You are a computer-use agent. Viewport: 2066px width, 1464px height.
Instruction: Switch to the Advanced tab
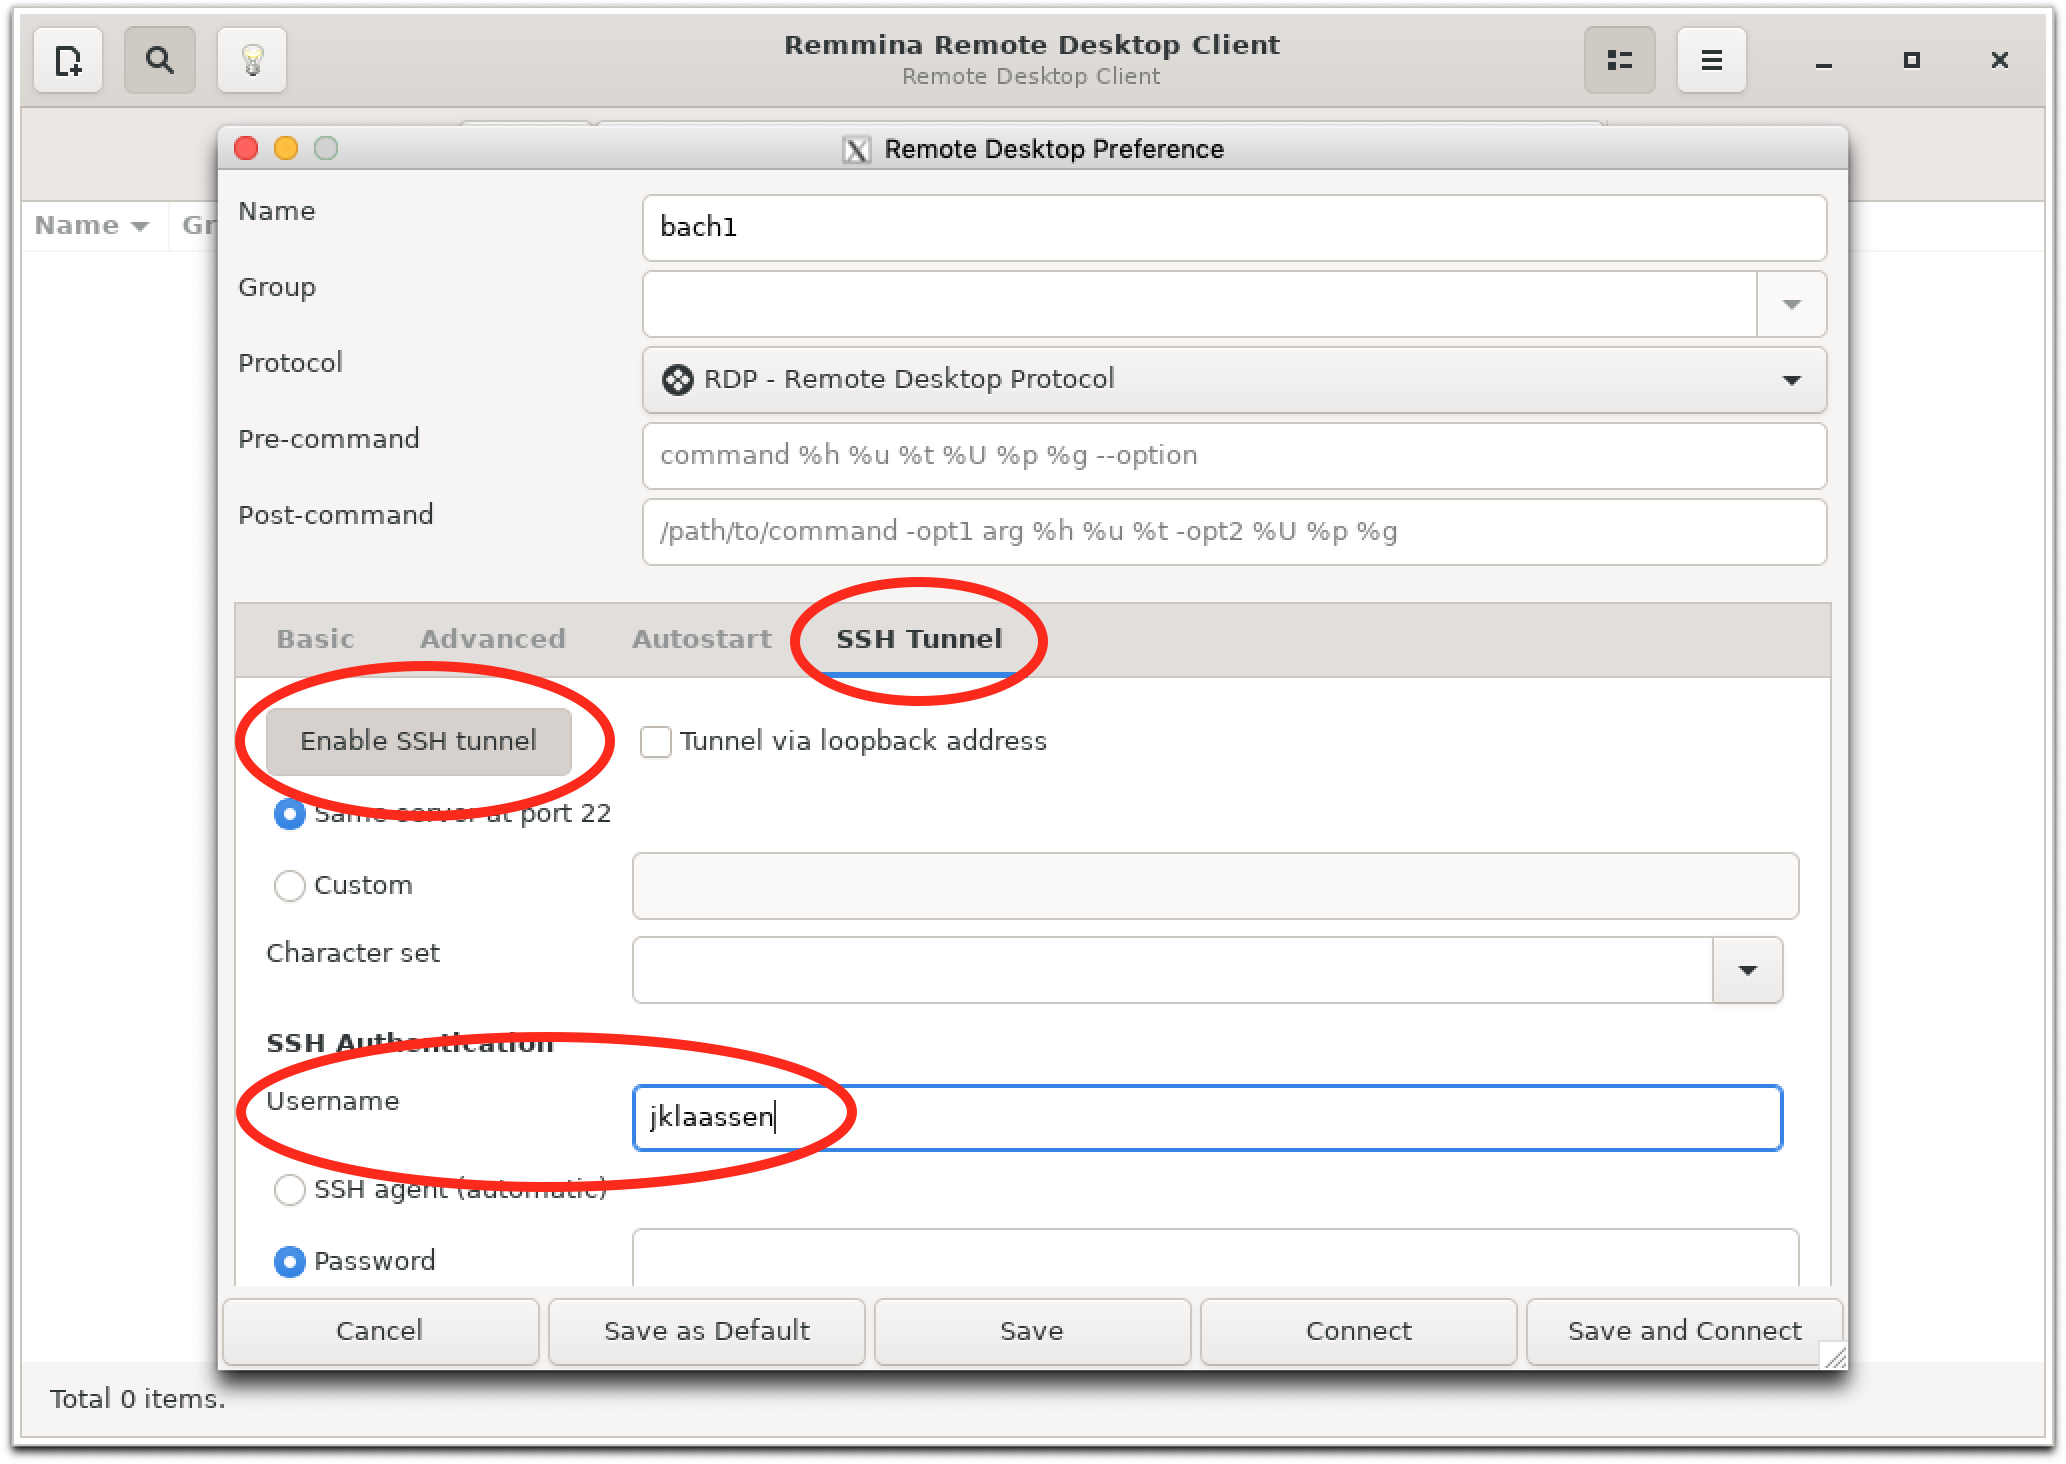click(x=492, y=639)
